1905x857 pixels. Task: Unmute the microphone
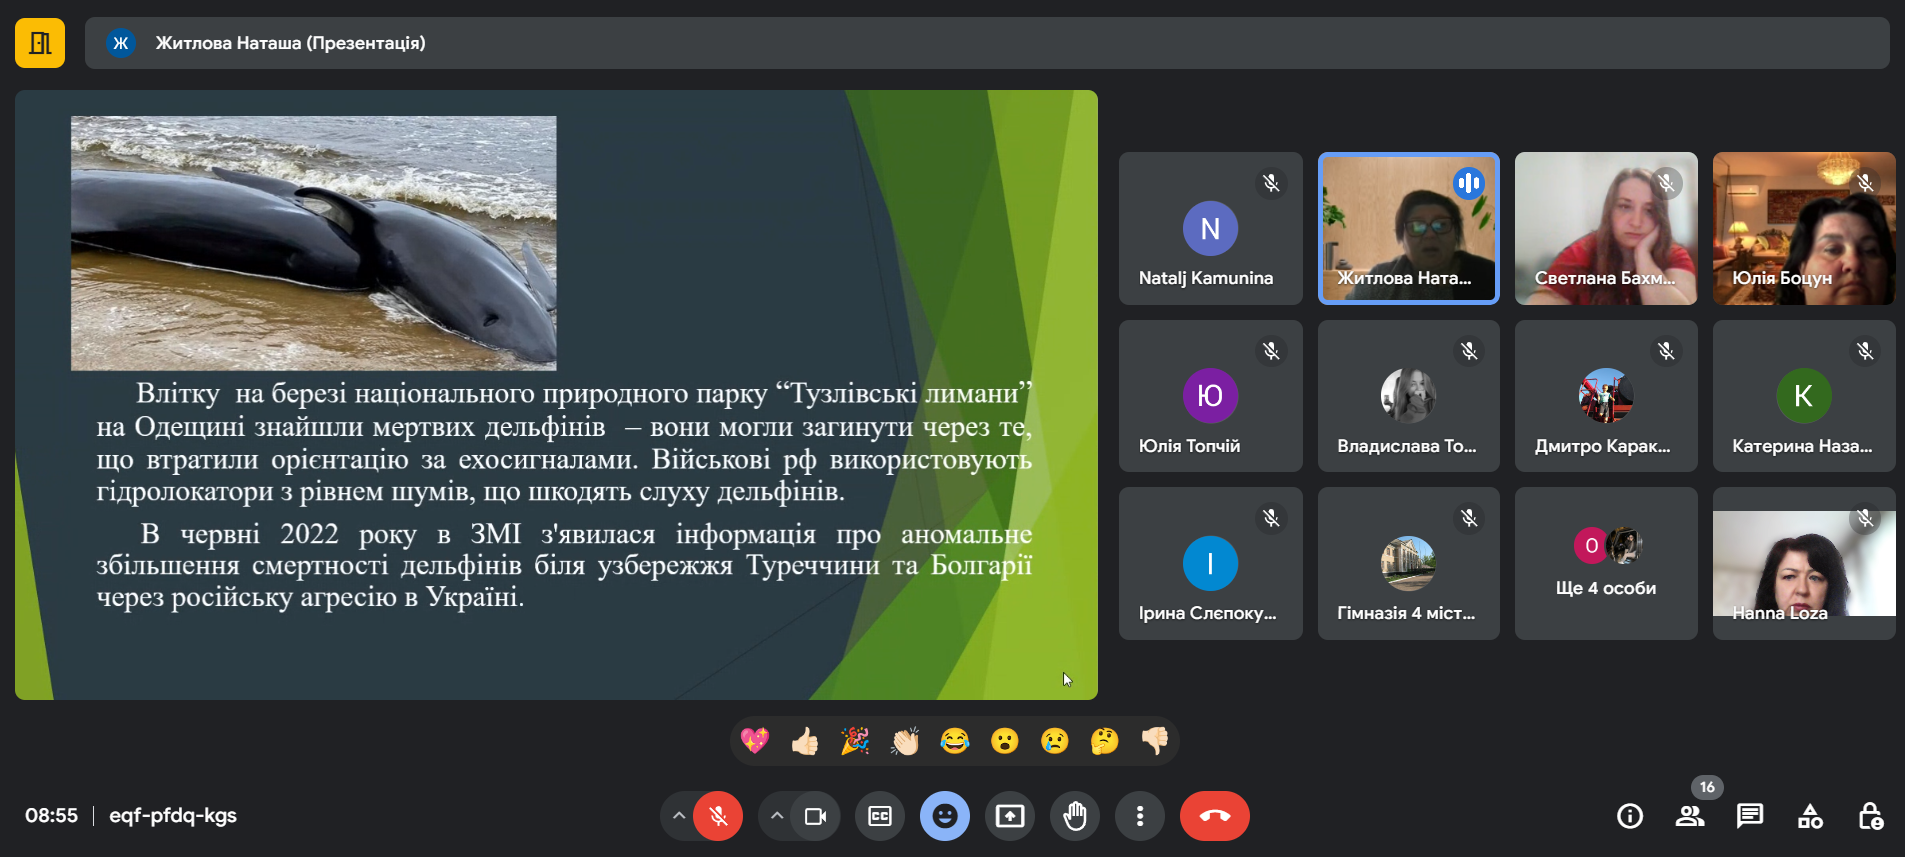718,816
